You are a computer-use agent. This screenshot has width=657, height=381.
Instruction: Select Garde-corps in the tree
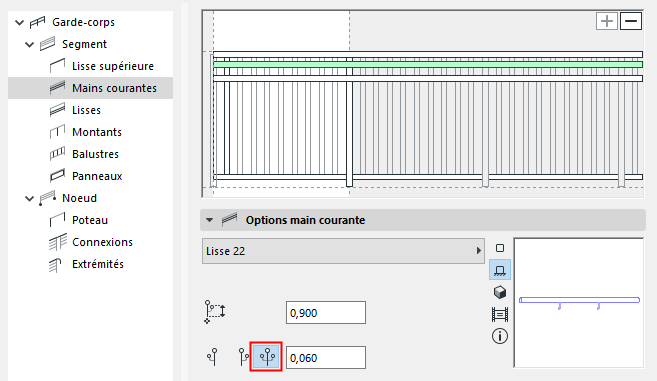83,22
